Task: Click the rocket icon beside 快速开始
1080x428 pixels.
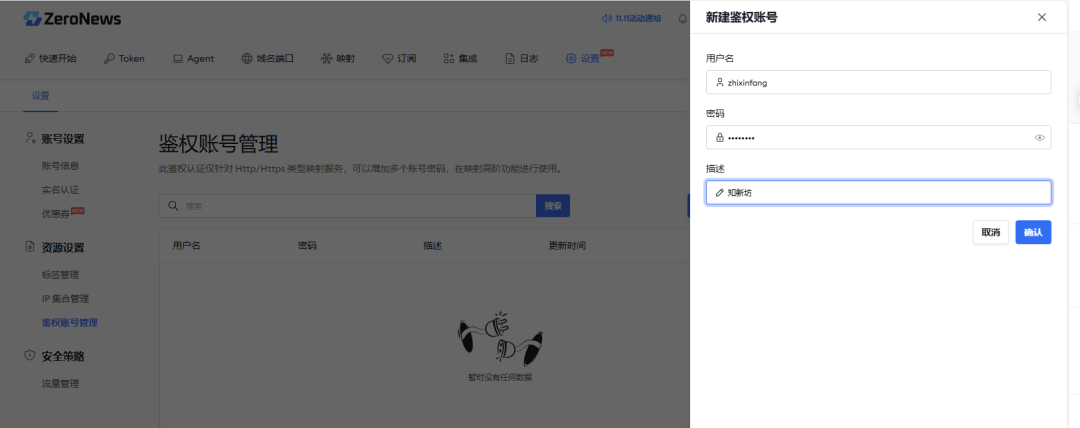Action: tap(30, 59)
